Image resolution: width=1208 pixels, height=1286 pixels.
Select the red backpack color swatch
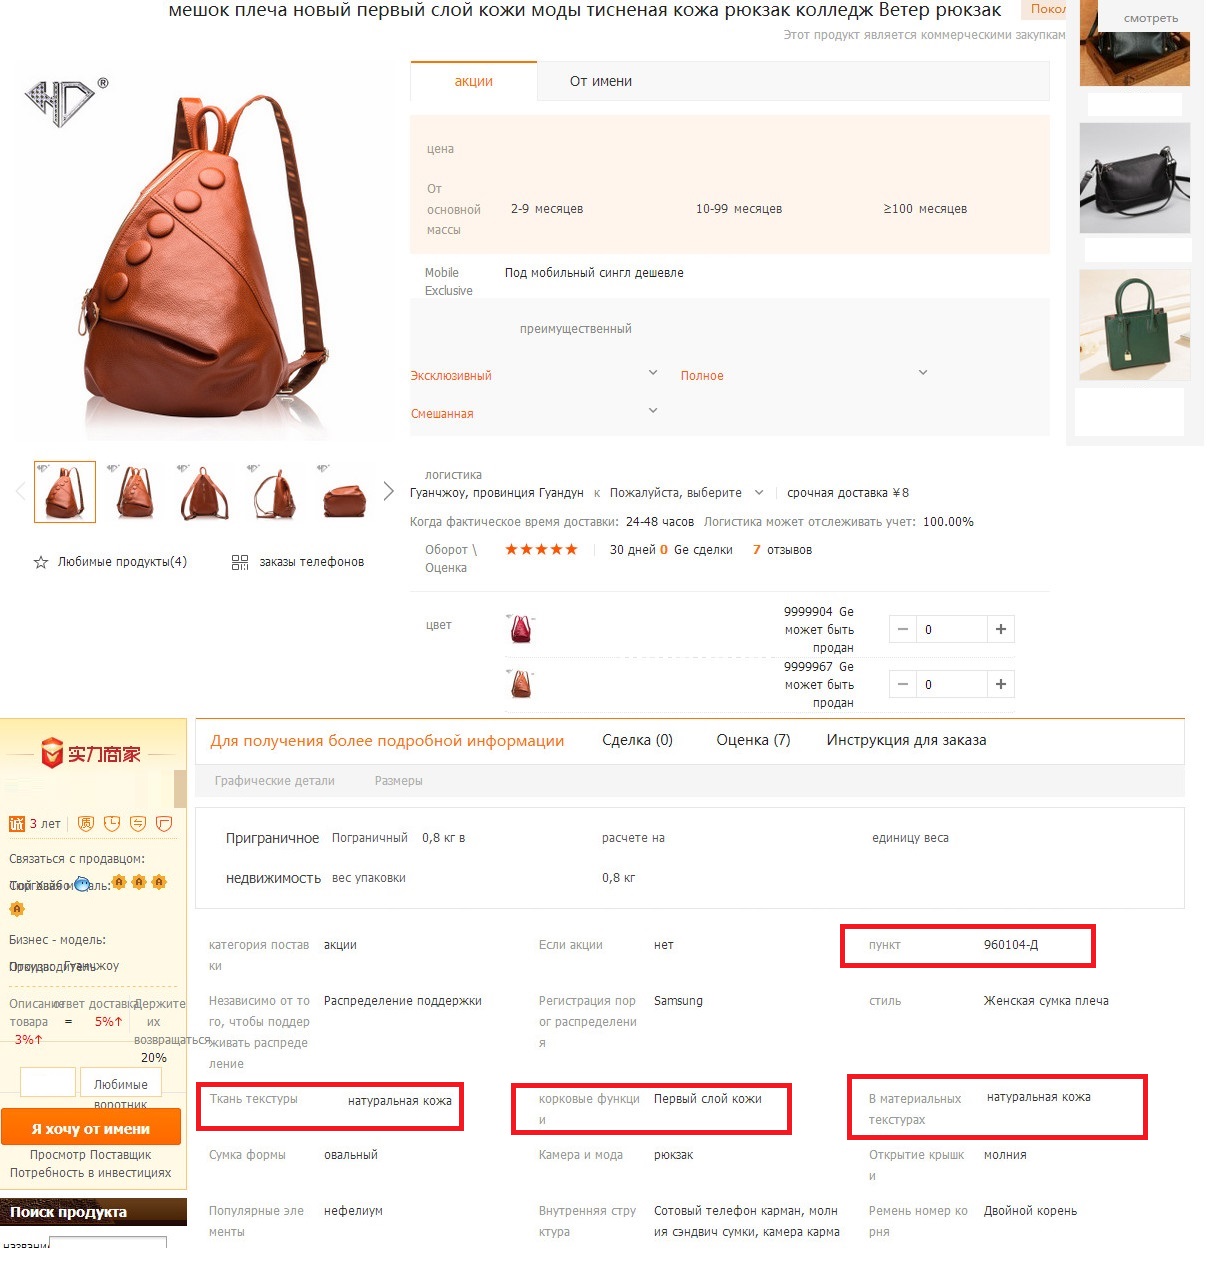(x=521, y=629)
